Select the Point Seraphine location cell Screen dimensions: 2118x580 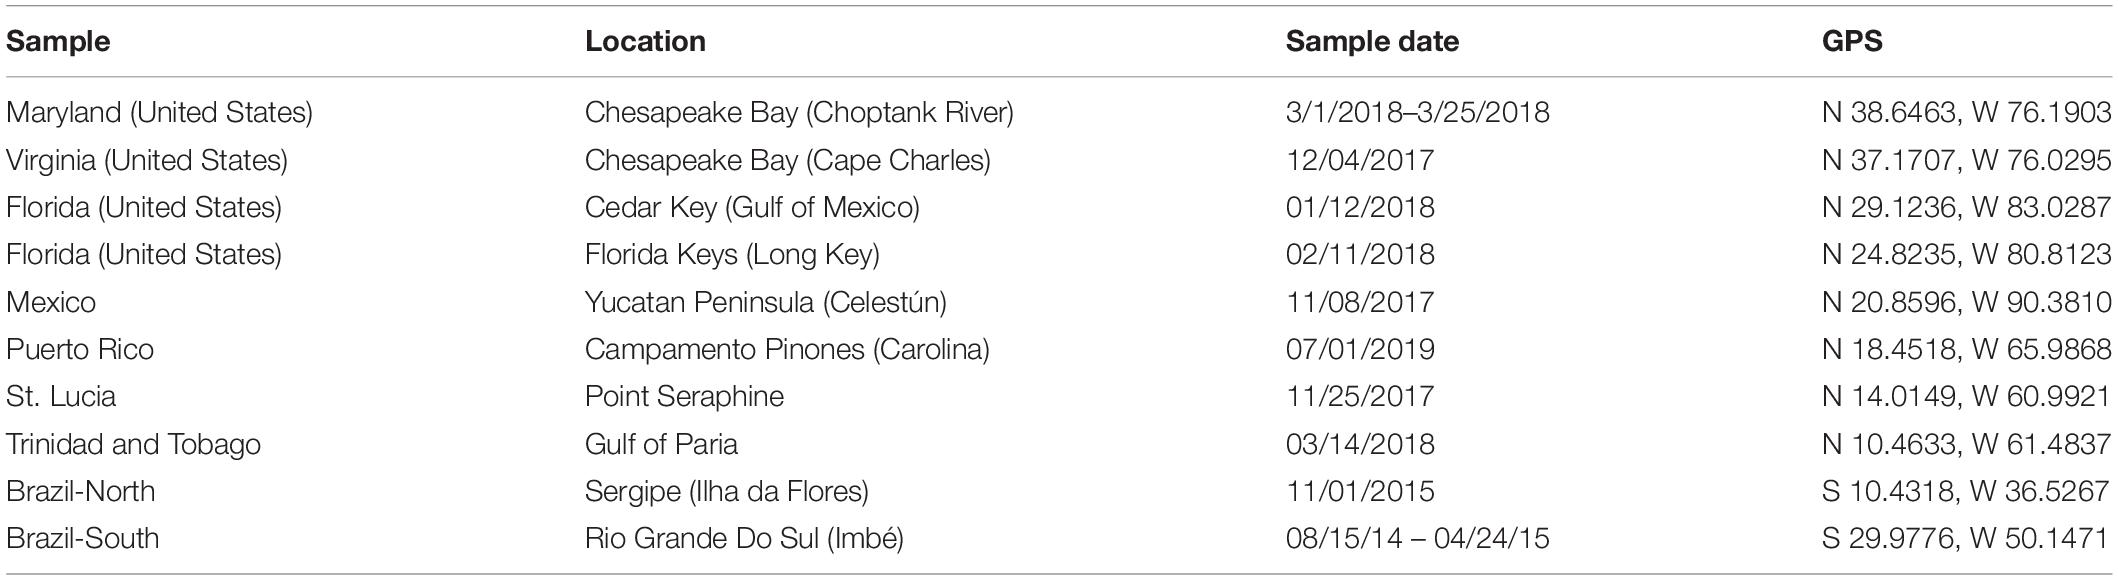(684, 396)
